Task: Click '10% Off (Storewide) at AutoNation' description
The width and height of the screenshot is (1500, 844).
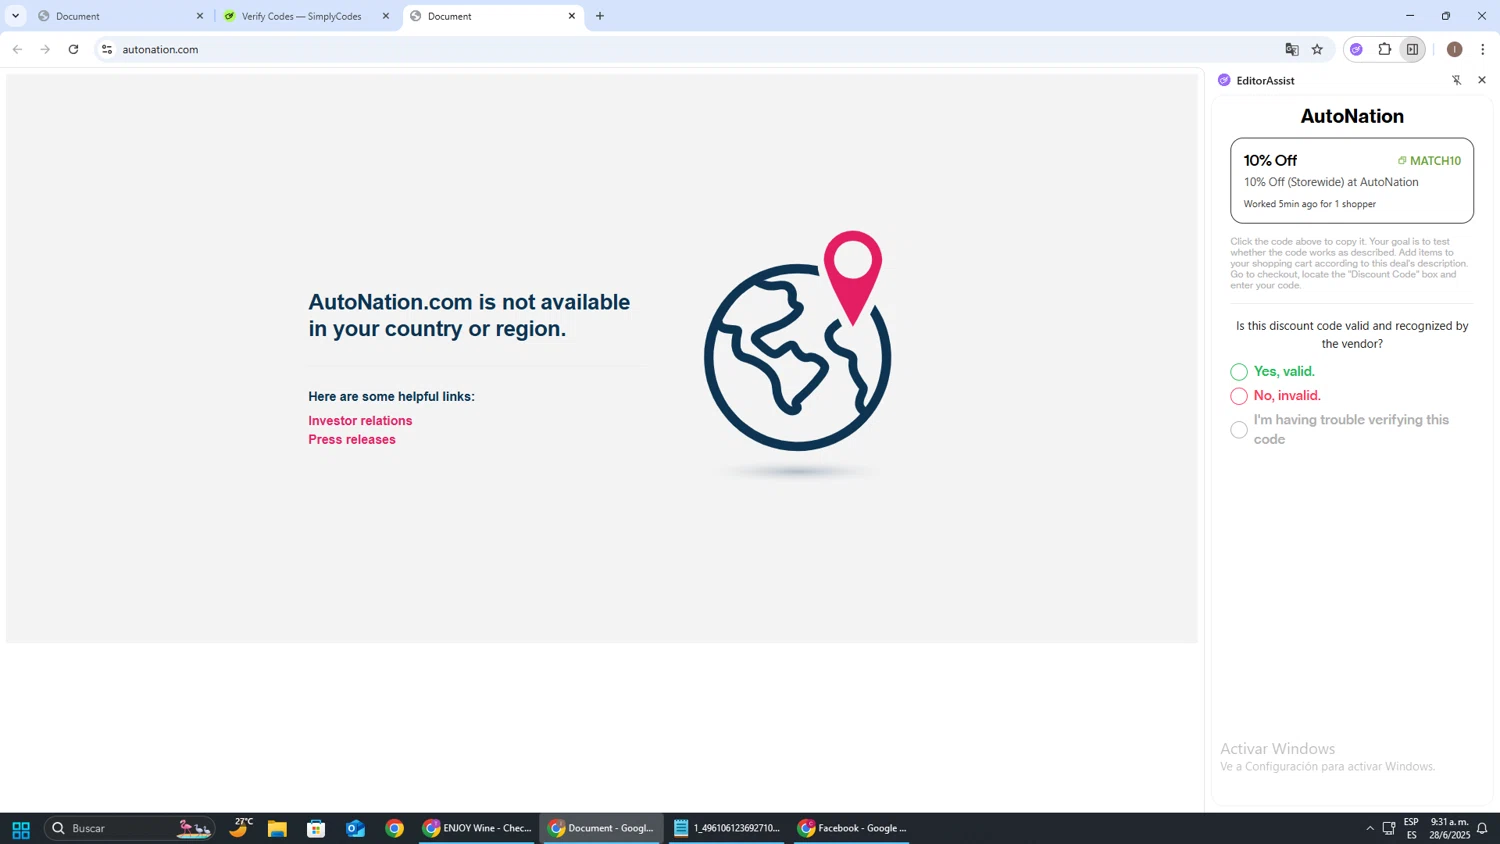Action: click(x=1331, y=183)
